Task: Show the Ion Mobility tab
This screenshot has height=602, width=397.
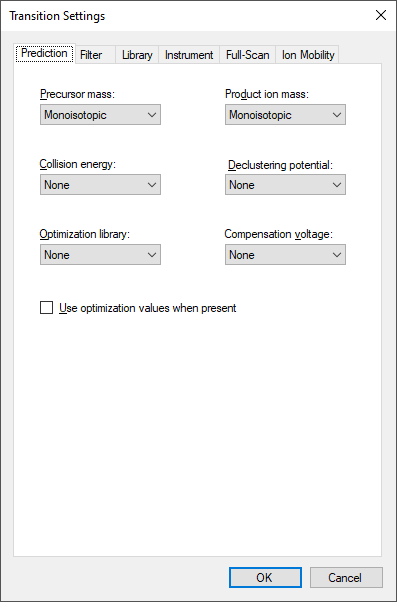Action: (x=308, y=55)
